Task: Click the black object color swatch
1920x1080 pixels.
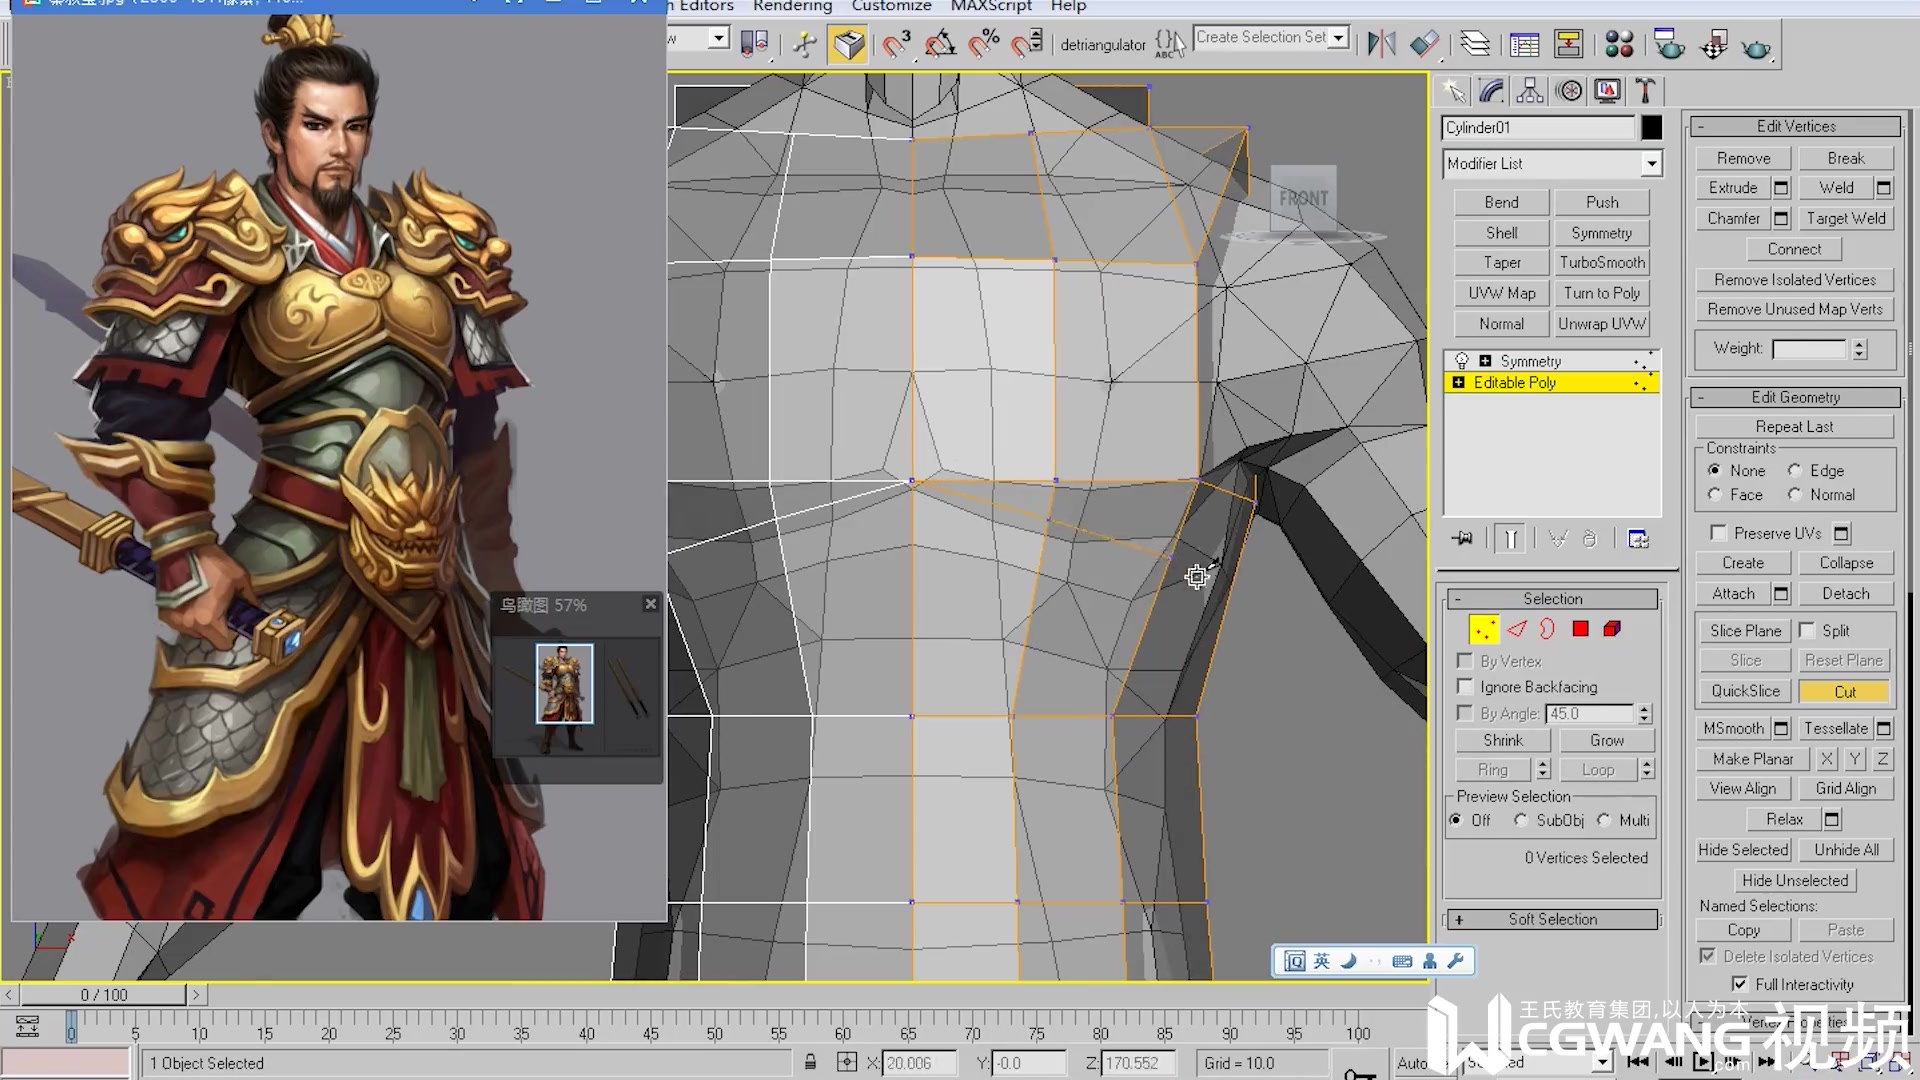Action: [x=1652, y=127]
